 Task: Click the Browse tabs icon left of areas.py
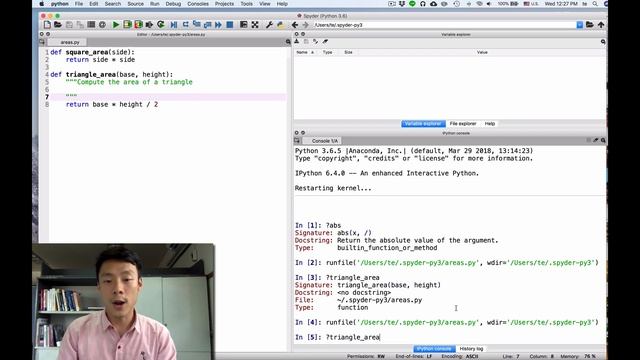pos(42,42)
